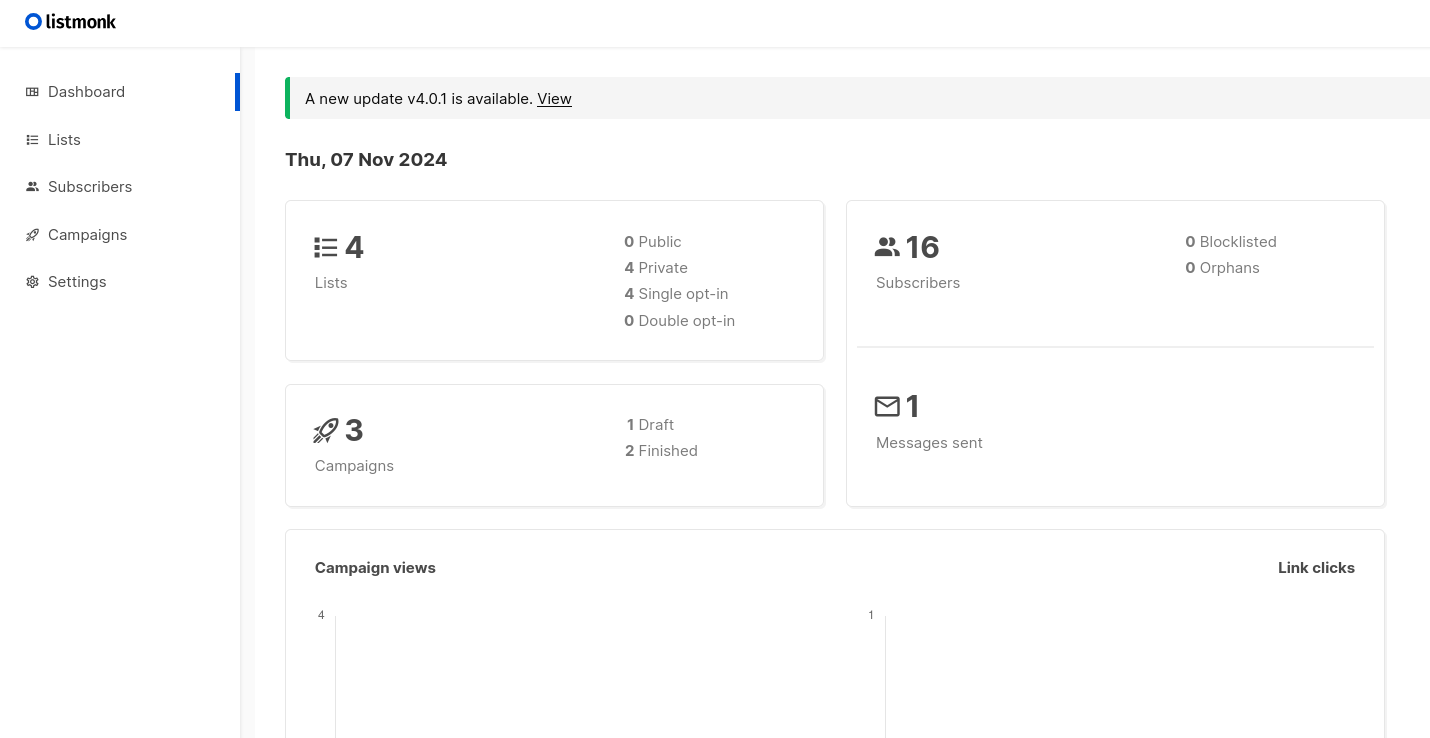Click the '0 Orphans' stat
Screen dimensions: 1430x738
(x=1222, y=268)
